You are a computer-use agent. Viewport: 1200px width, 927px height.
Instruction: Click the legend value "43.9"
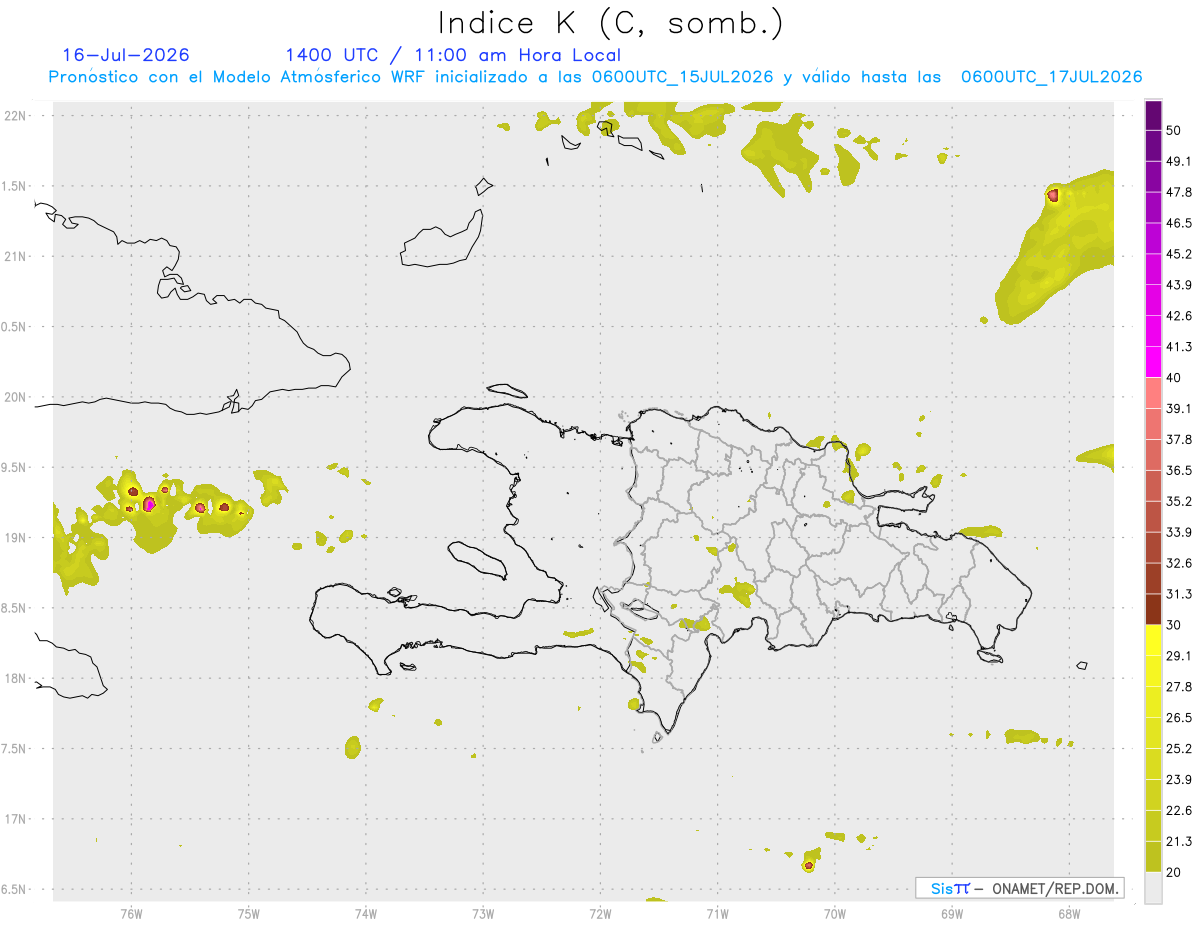pyautogui.click(x=1179, y=285)
